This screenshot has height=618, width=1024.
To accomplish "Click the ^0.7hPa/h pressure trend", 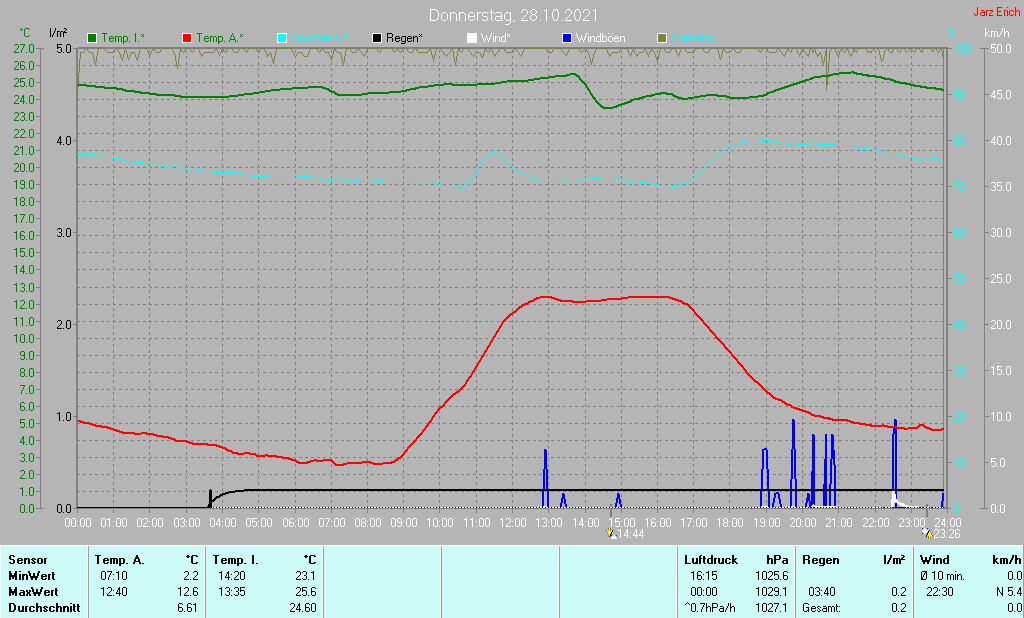I will coord(710,608).
